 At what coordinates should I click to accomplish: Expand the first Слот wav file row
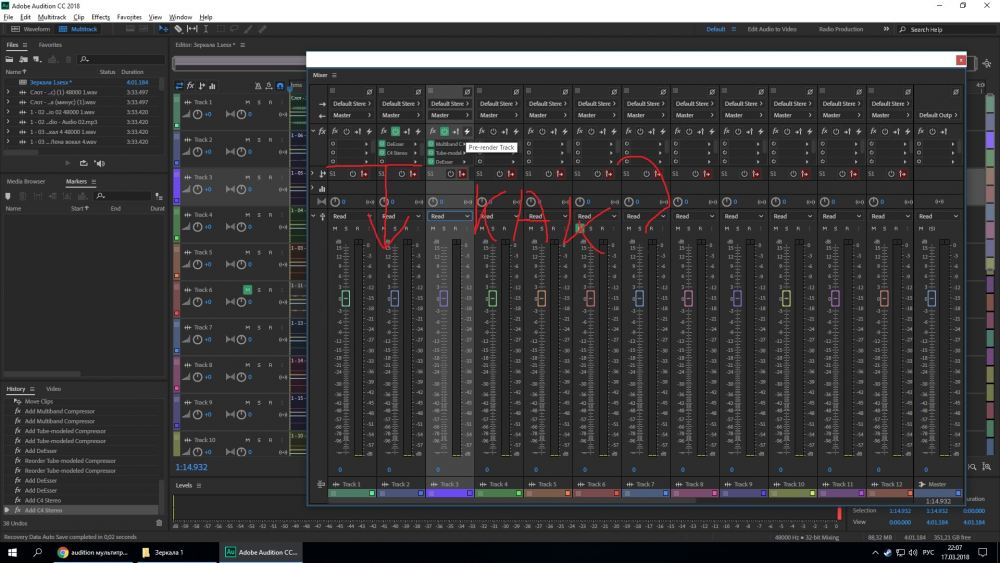pos(8,92)
